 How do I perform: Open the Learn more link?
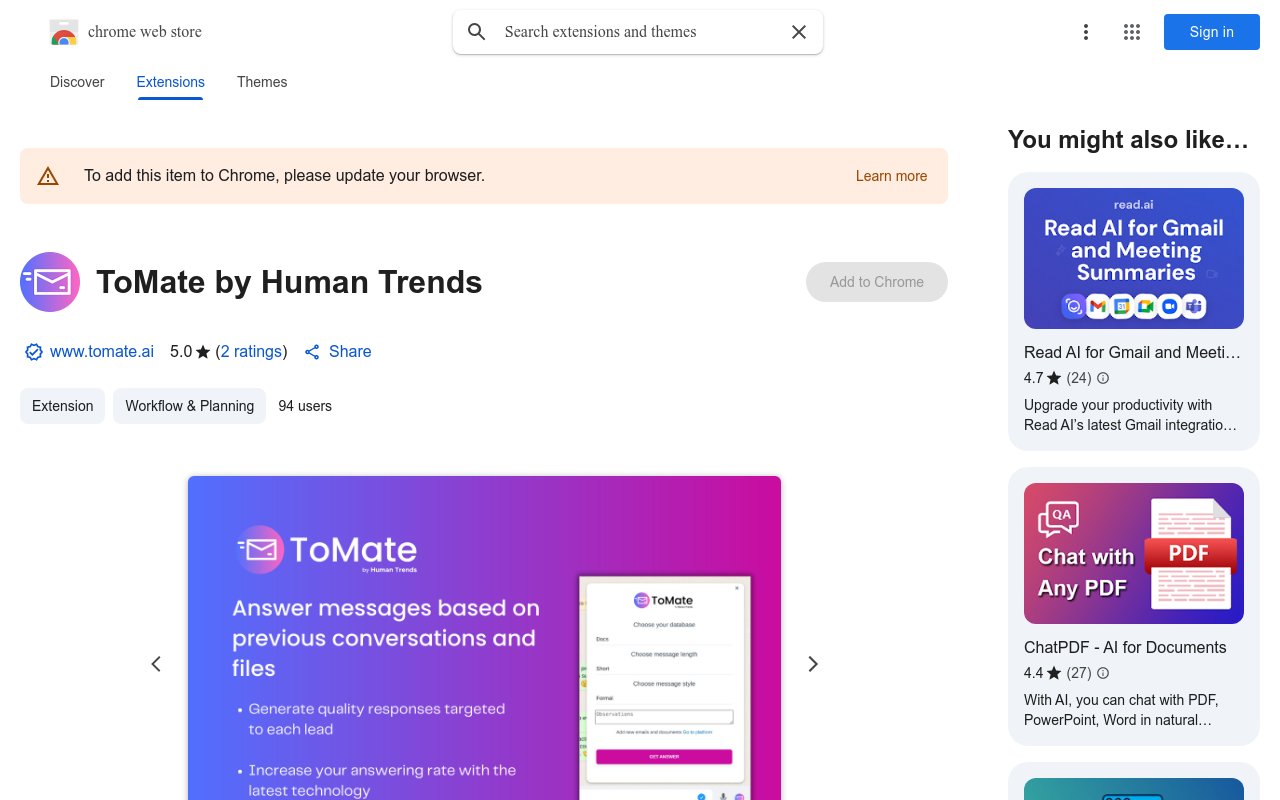[x=891, y=176]
